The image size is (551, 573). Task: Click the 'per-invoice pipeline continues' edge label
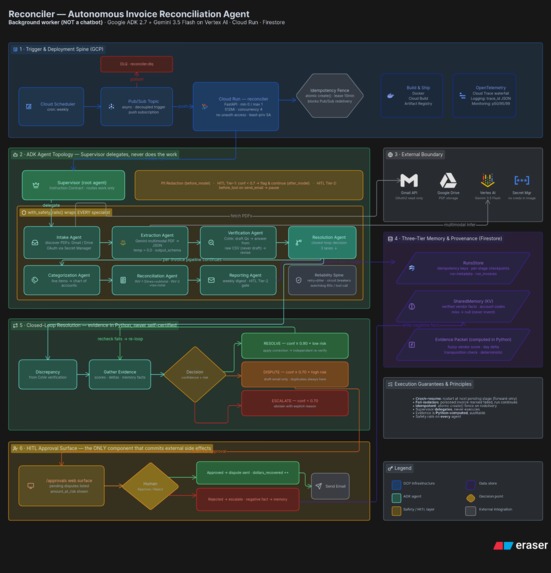coord(192,259)
